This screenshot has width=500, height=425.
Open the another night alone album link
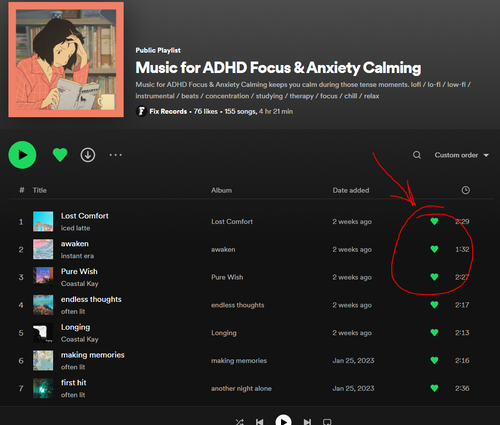(x=241, y=388)
